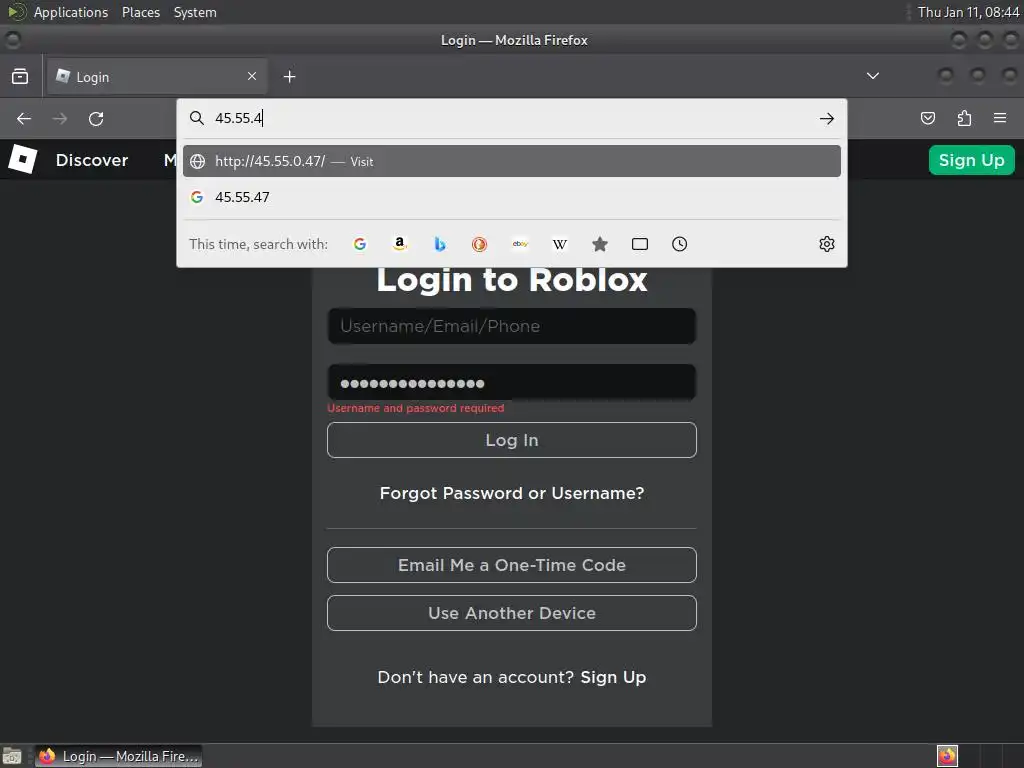This screenshot has width=1024, height=768.
Task: Open the Places menu
Action: (x=140, y=12)
